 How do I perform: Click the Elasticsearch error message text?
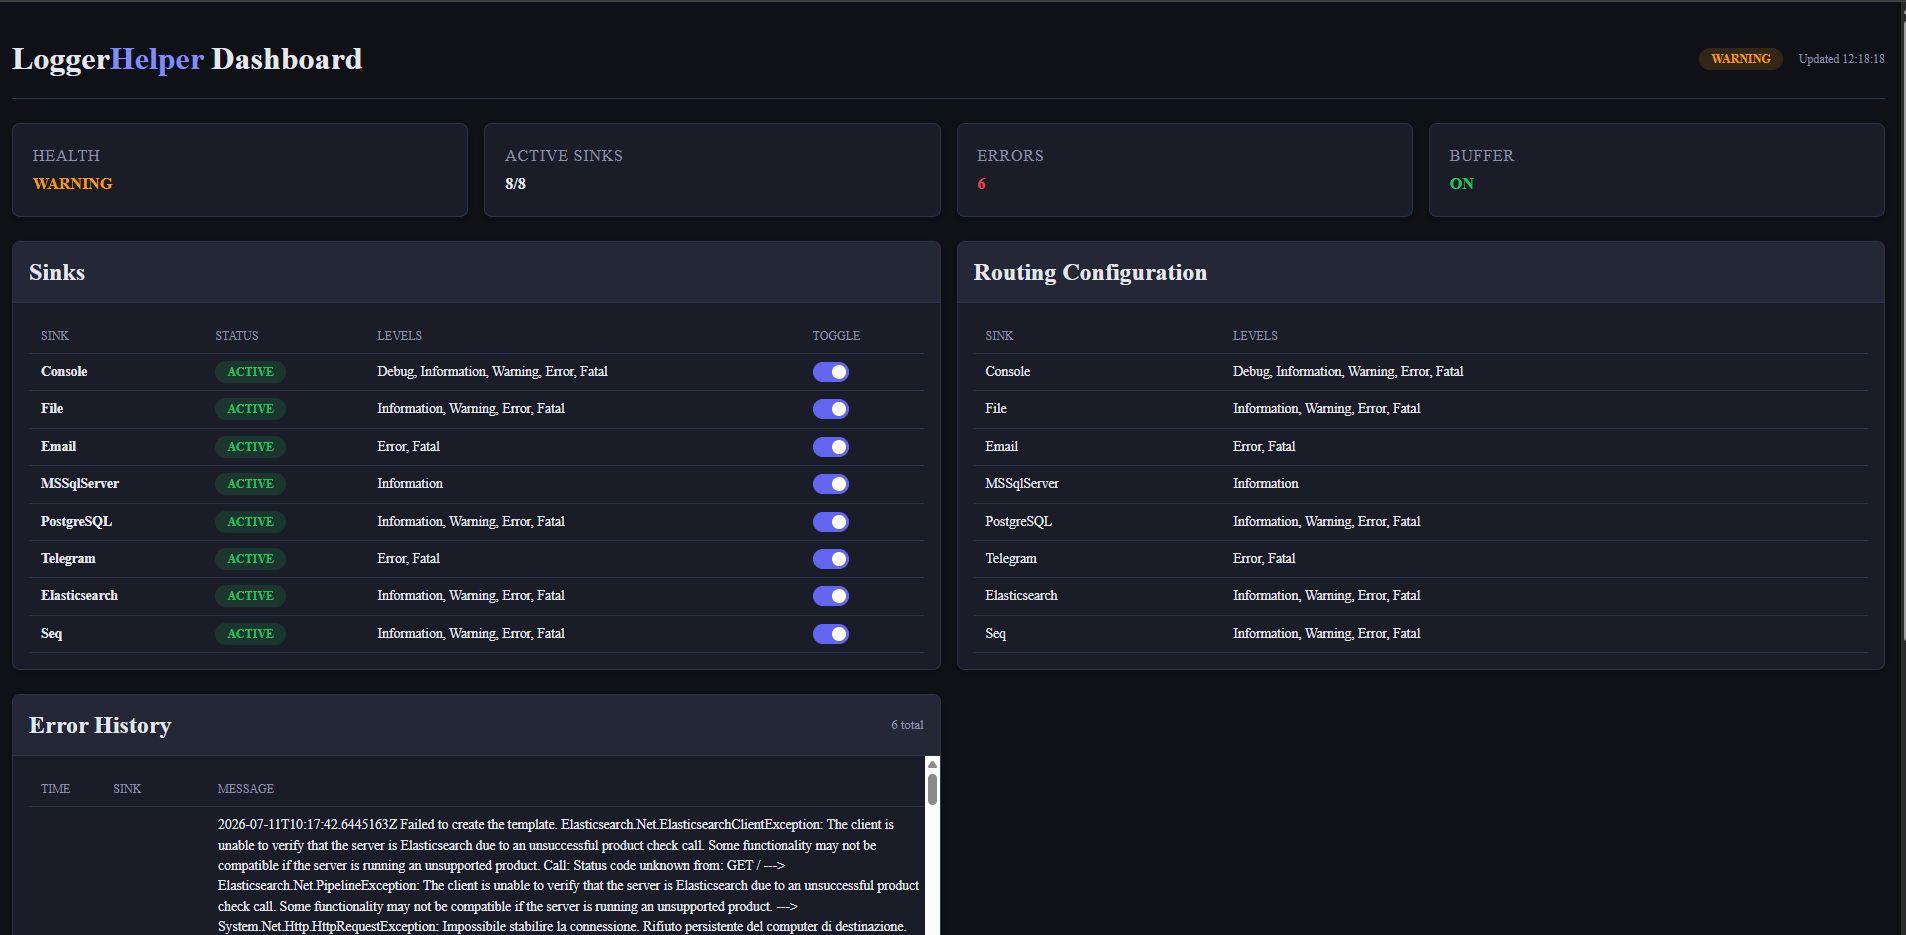click(x=568, y=876)
